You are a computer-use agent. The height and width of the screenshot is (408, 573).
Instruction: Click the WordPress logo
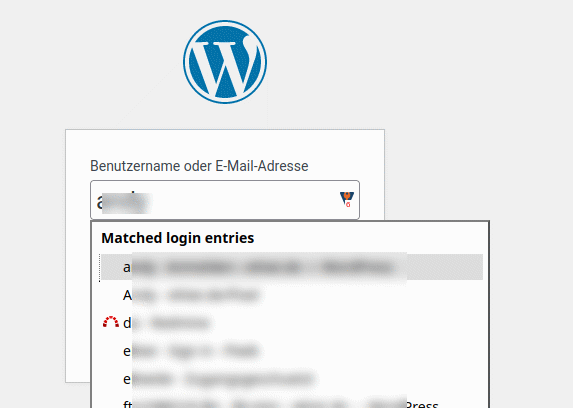(x=225, y=62)
